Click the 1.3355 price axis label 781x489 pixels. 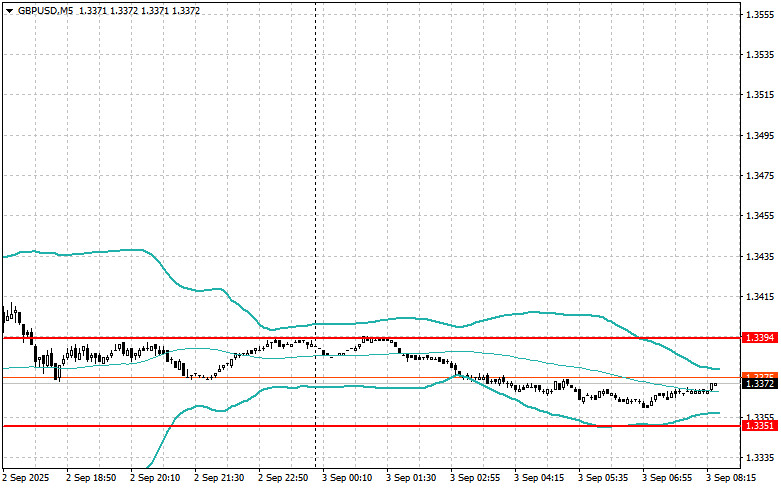[760, 417]
